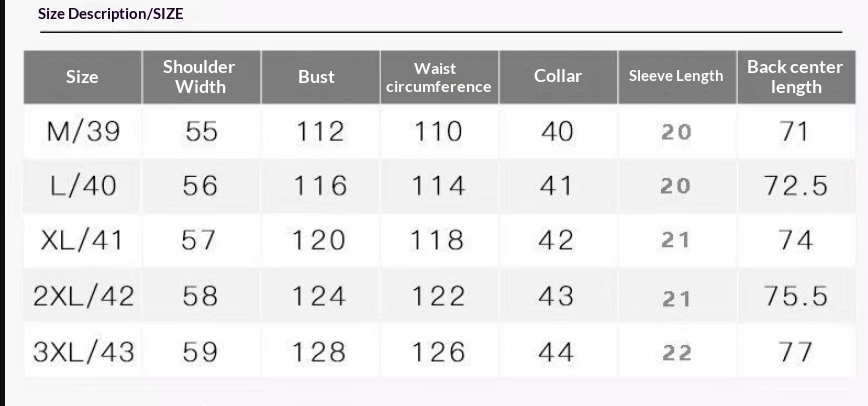Click the bust value 112 cell
Image resolution: width=868 pixels, height=406 pixels.
(x=319, y=131)
